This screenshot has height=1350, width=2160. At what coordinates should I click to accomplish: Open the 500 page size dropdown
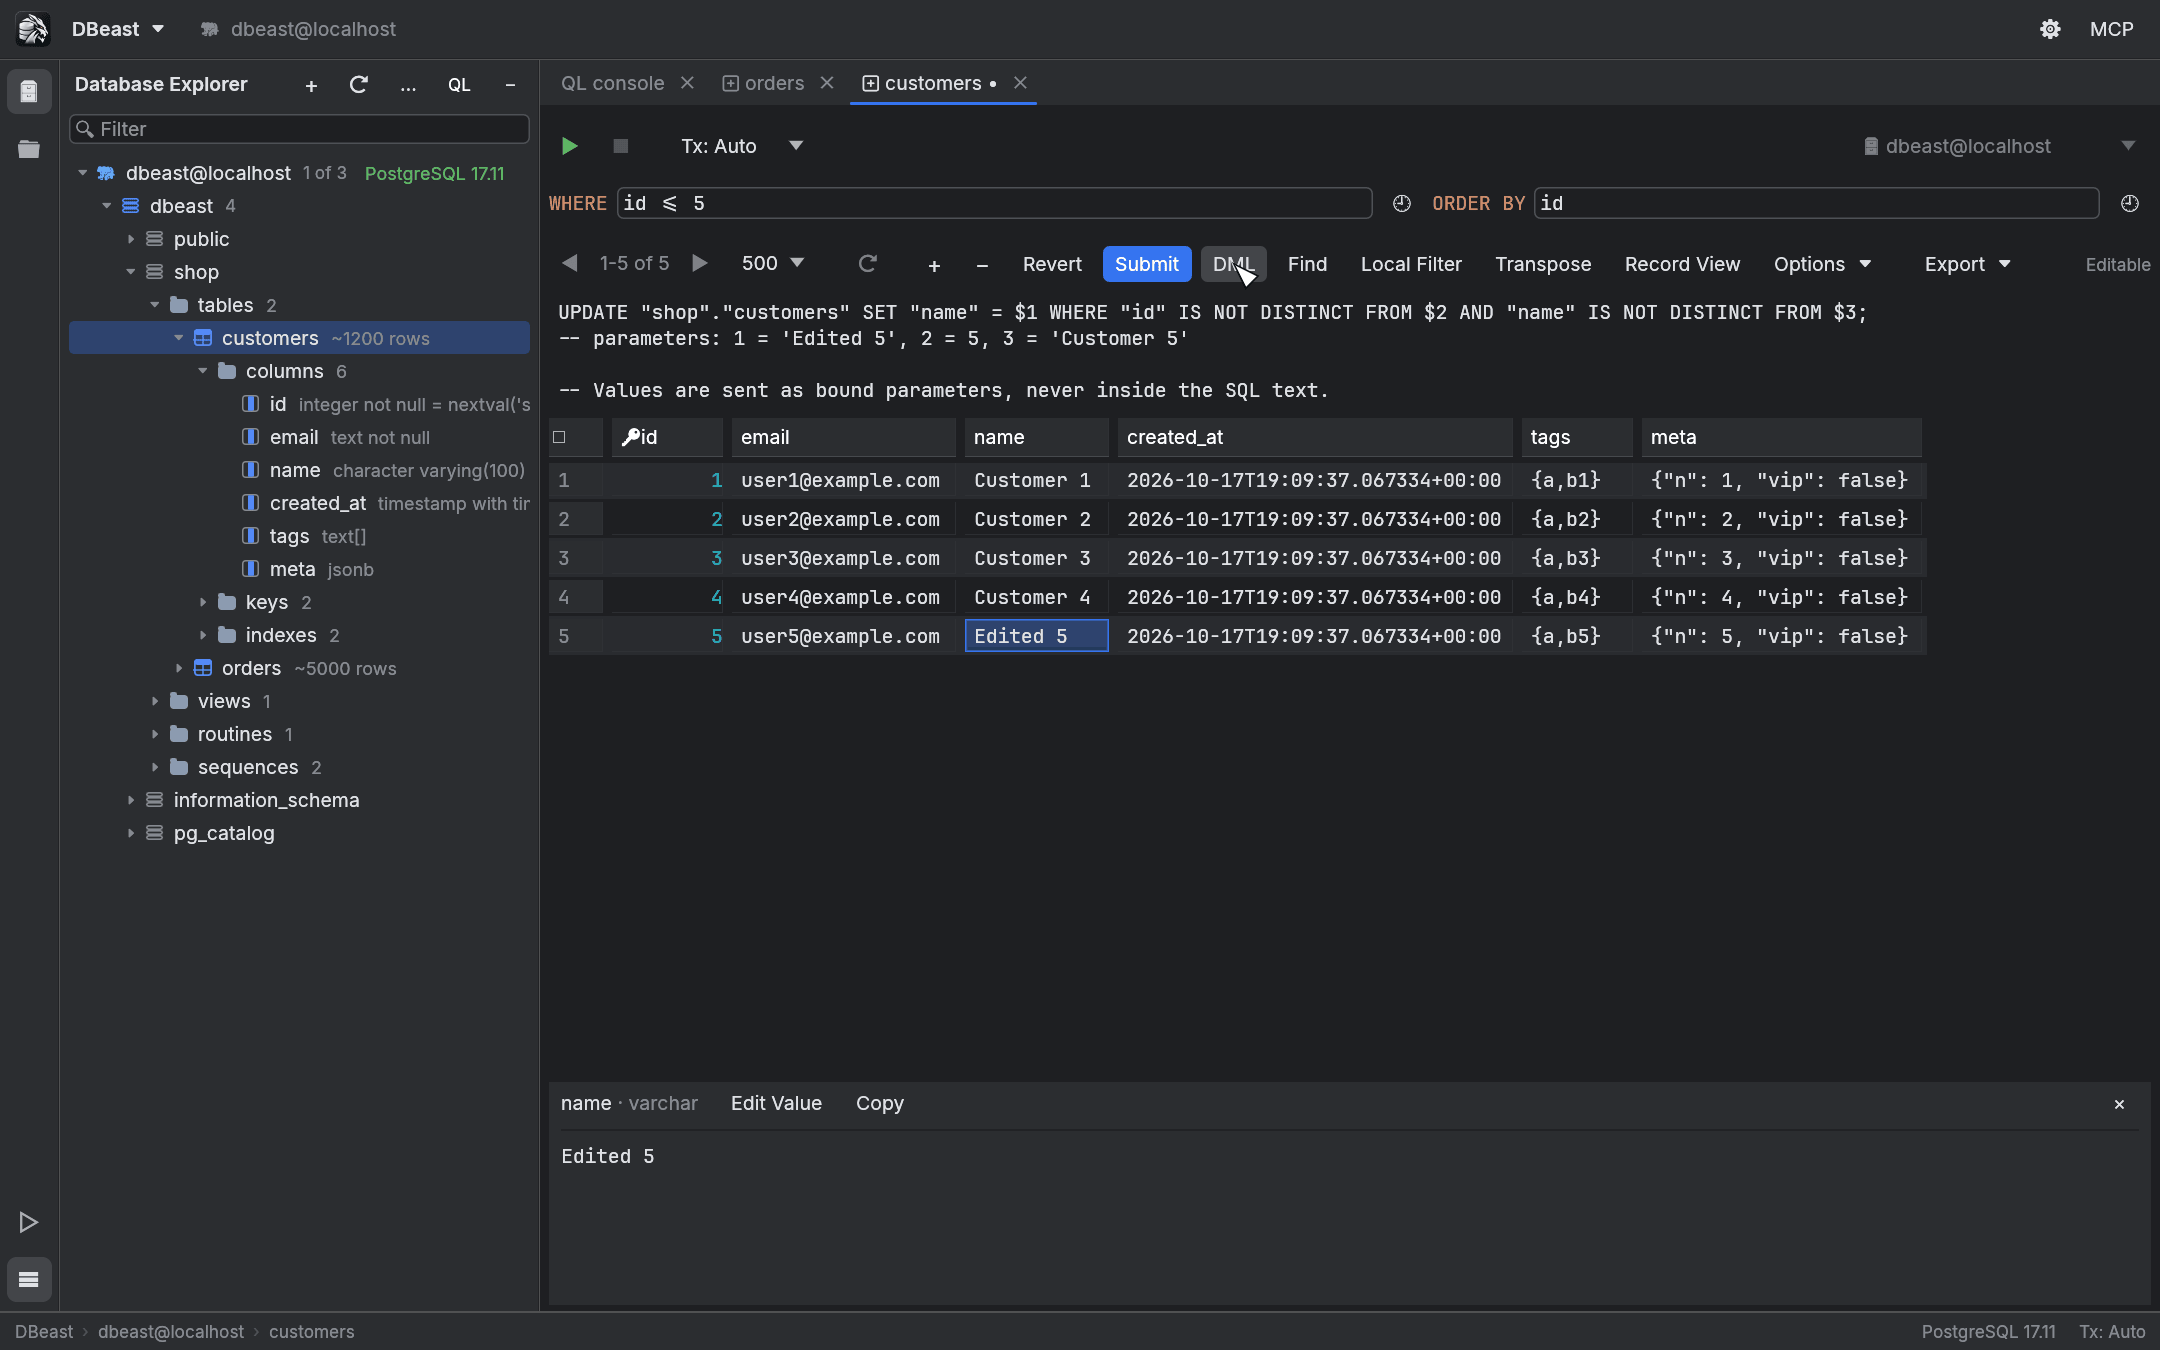[x=773, y=263]
